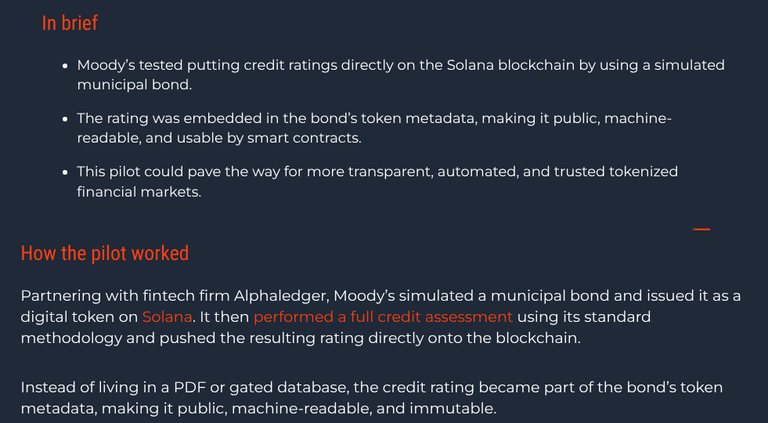The width and height of the screenshot is (768, 423).
Task: Click the bullet marker before 'This pilot could'
Action: tap(65, 172)
